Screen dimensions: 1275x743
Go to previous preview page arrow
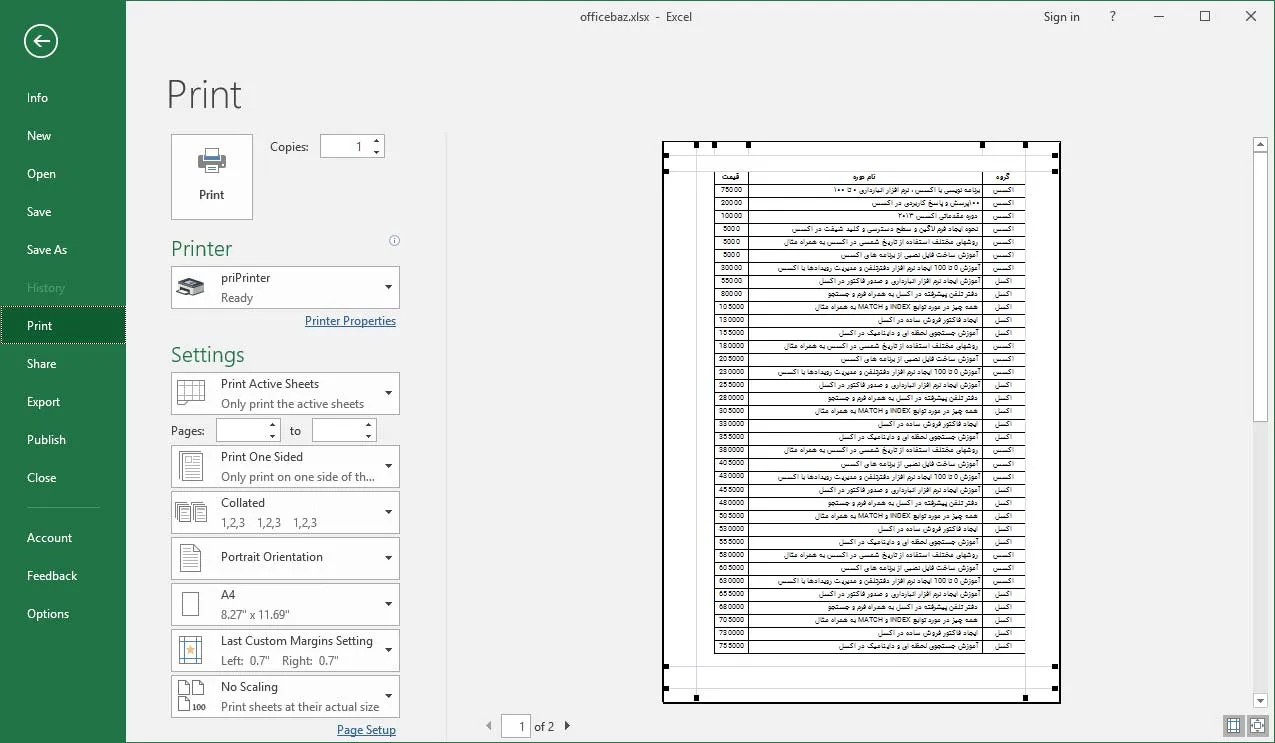pos(489,727)
